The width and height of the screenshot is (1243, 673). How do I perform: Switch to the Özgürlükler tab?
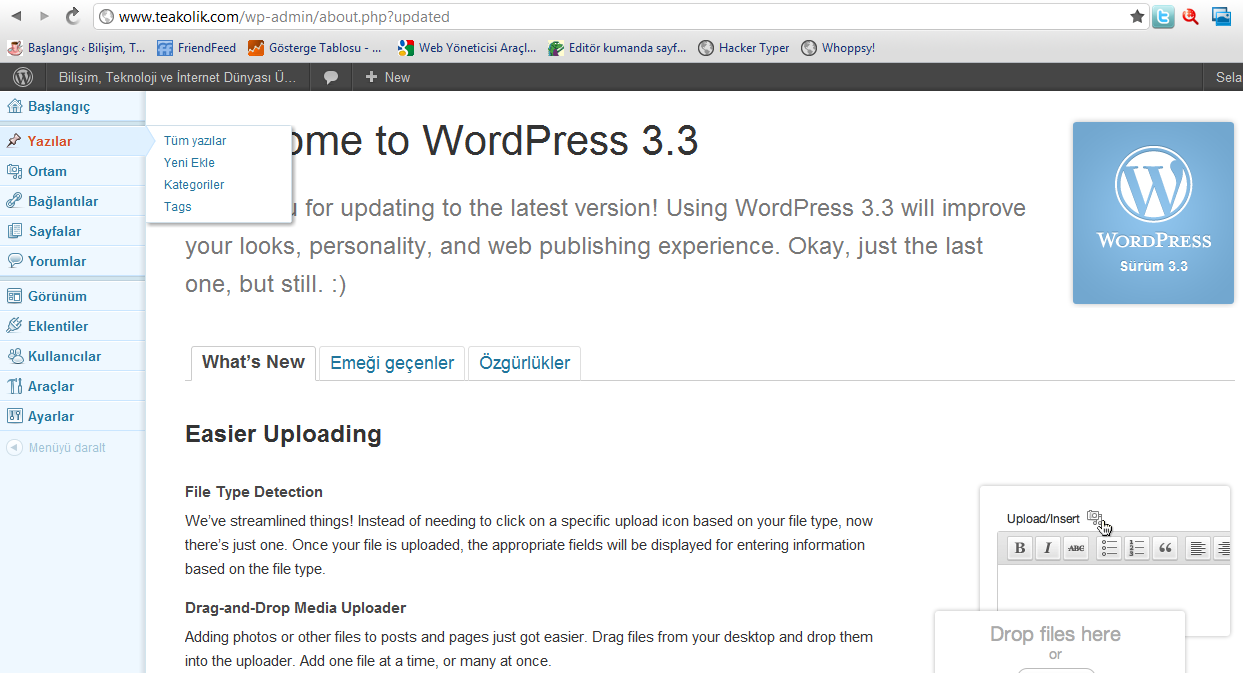click(524, 363)
